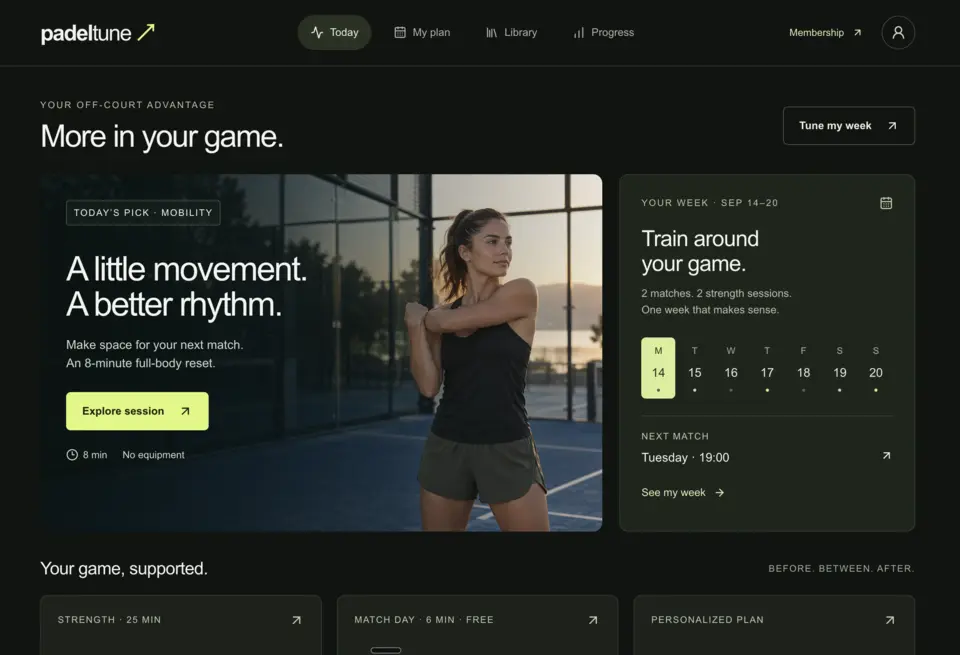Click the 'BEFORE. BETWEEN. AFTER.' text

click(841, 569)
